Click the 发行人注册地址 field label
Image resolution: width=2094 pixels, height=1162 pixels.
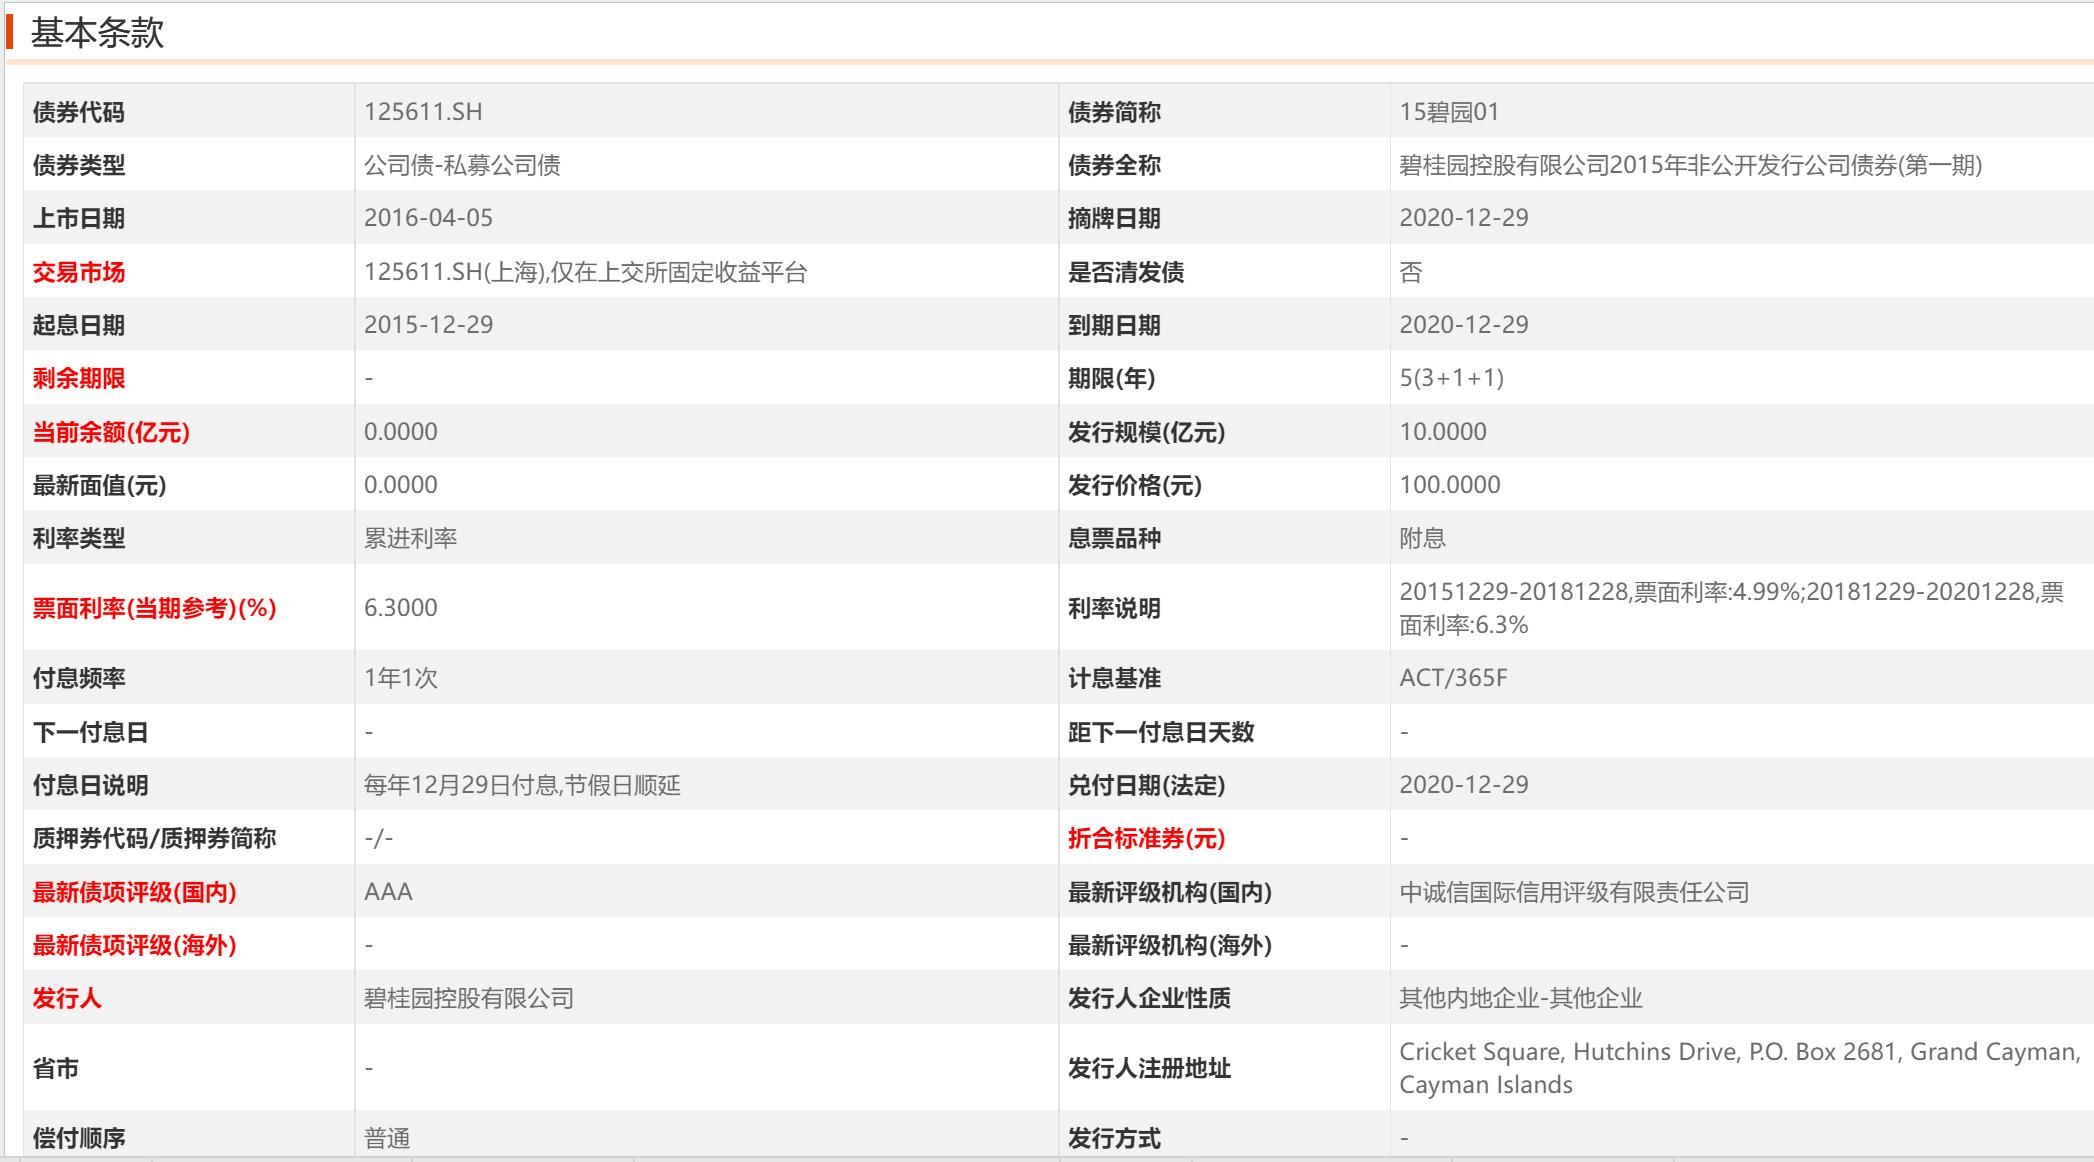click(1149, 1068)
